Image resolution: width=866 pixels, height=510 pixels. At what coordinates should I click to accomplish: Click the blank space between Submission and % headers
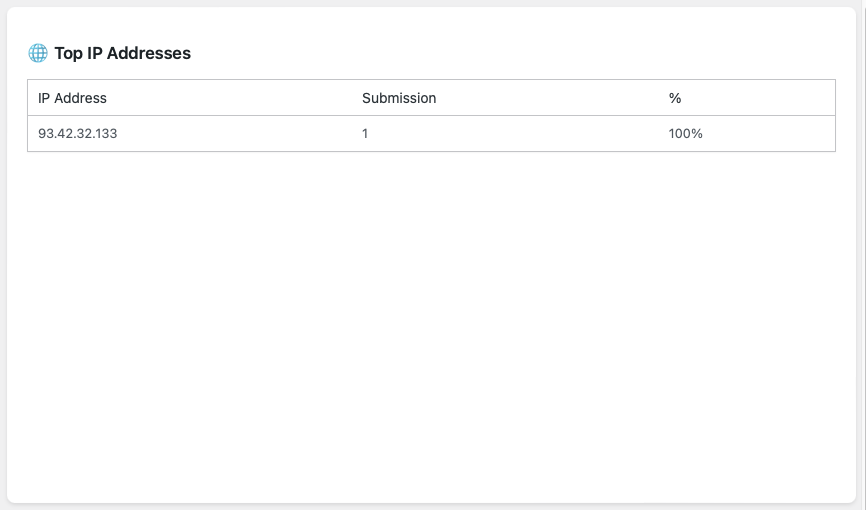click(550, 98)
